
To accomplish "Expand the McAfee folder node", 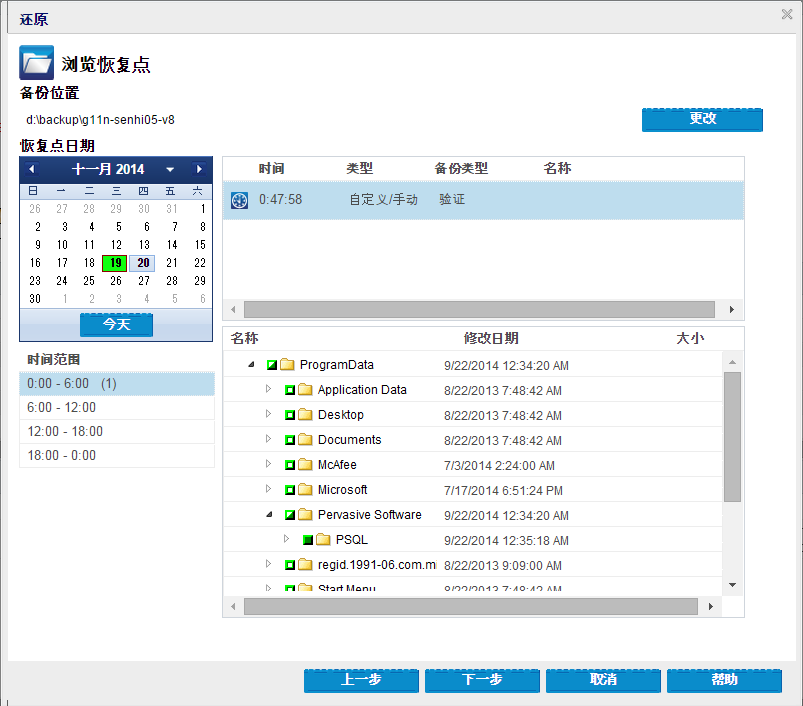I will click(268, 464).
